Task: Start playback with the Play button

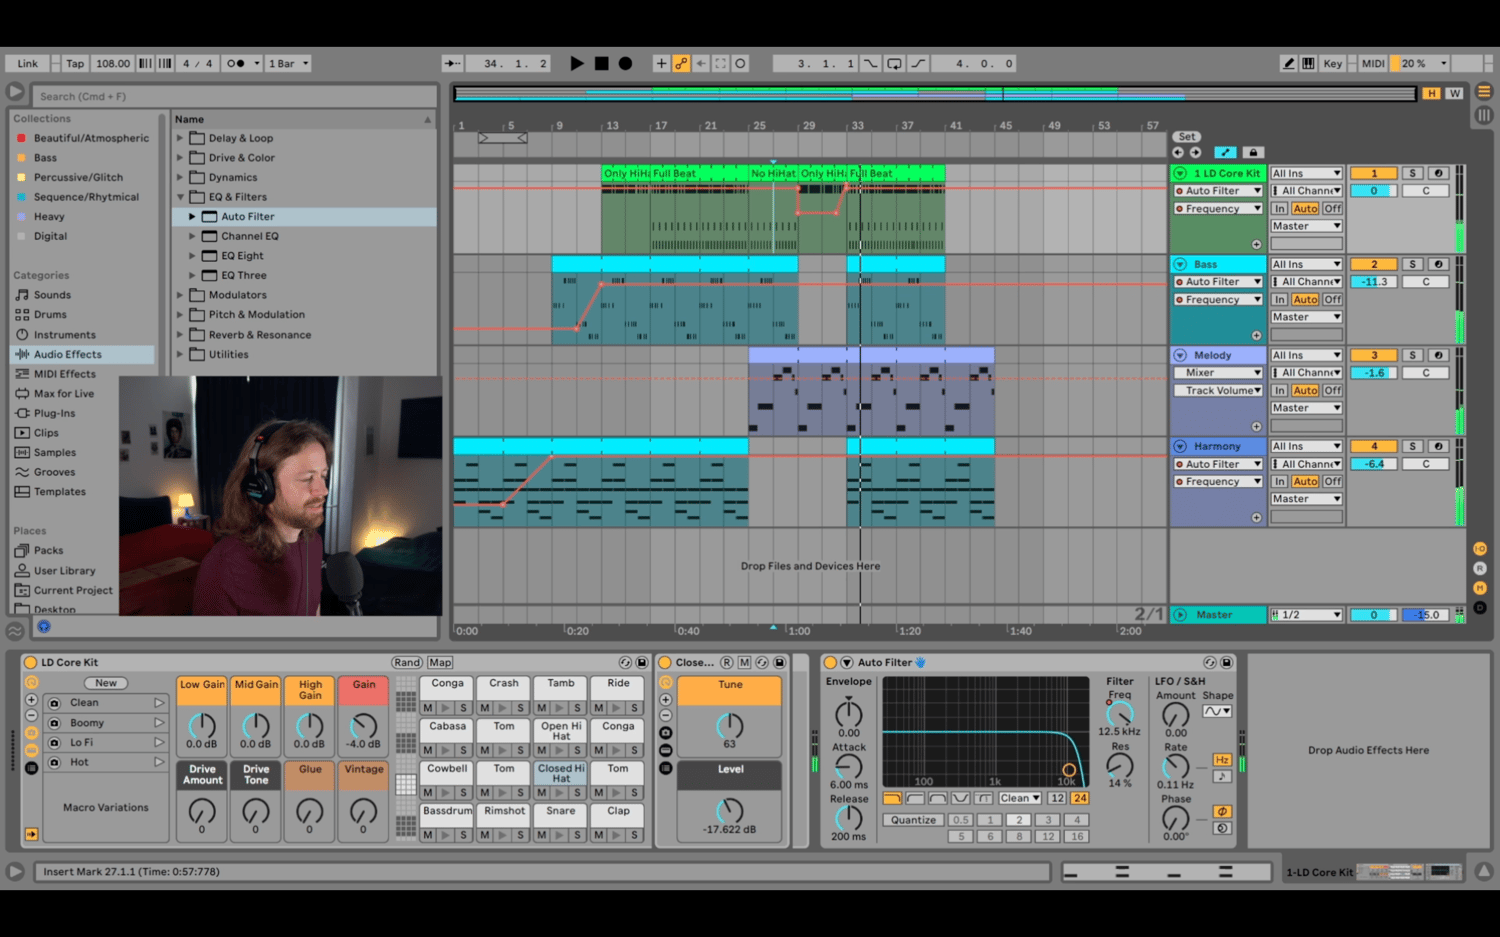Action: (x=577, y=63)
